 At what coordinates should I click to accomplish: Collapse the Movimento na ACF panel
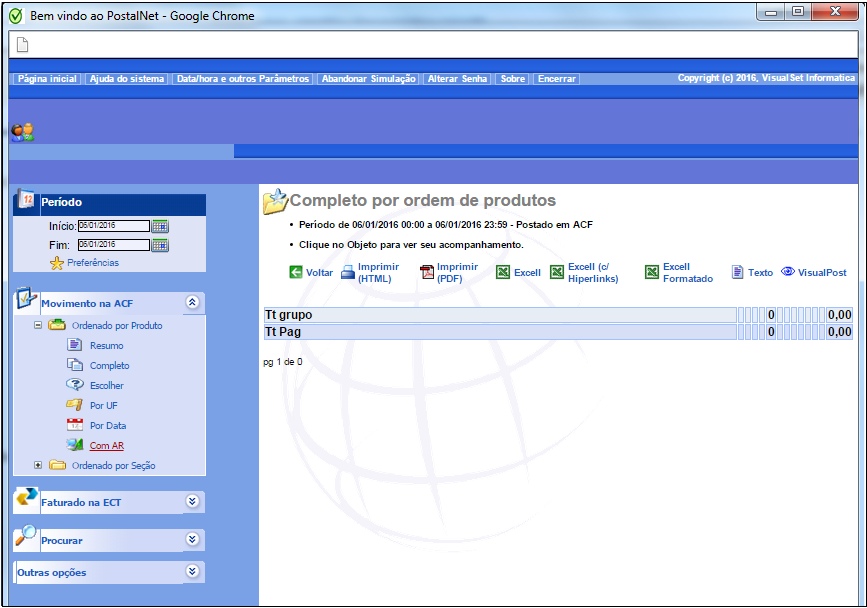[x=193, y=302]
